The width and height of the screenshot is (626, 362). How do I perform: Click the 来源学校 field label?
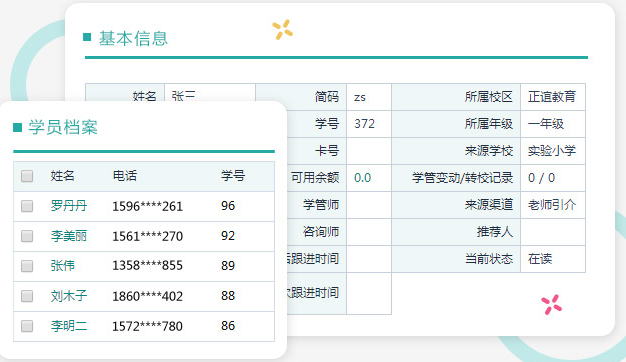tap(489, 150)
